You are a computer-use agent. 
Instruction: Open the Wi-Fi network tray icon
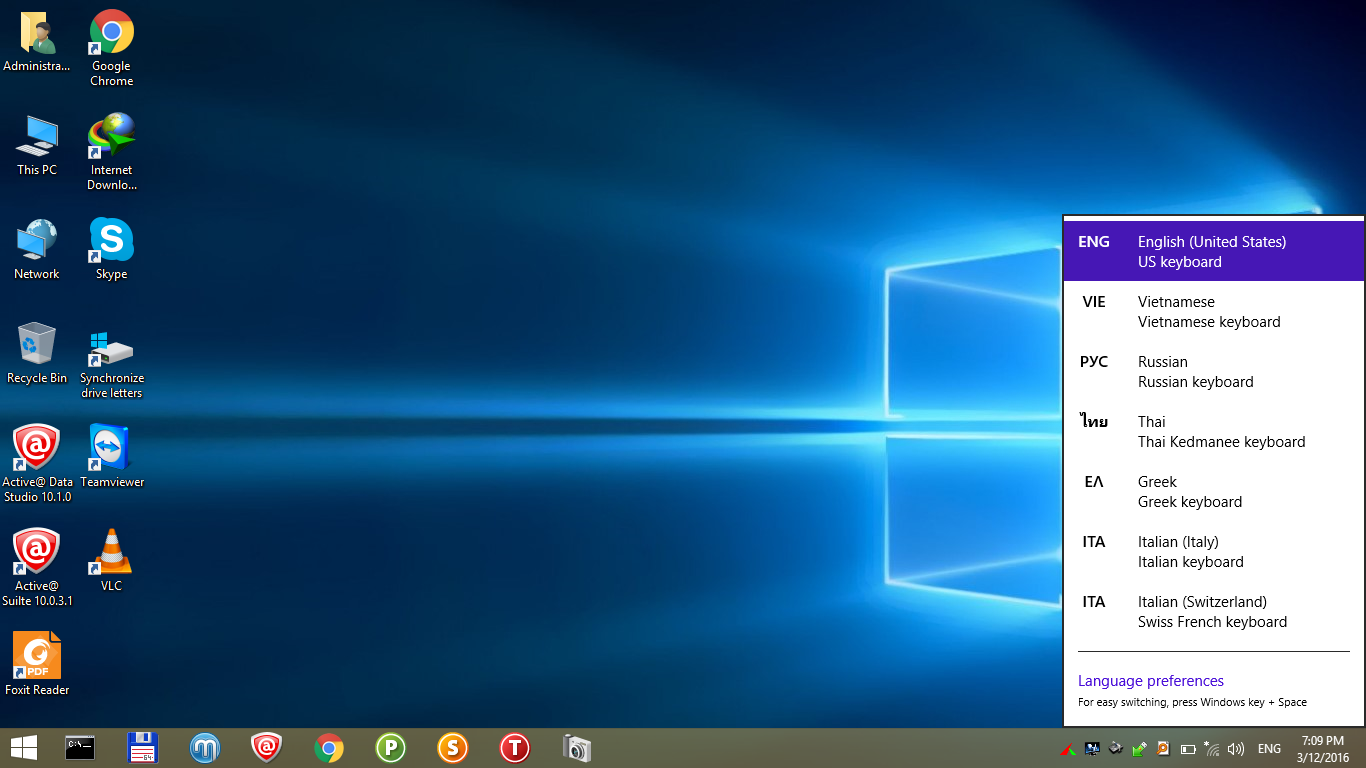[x=1212, y=749]
